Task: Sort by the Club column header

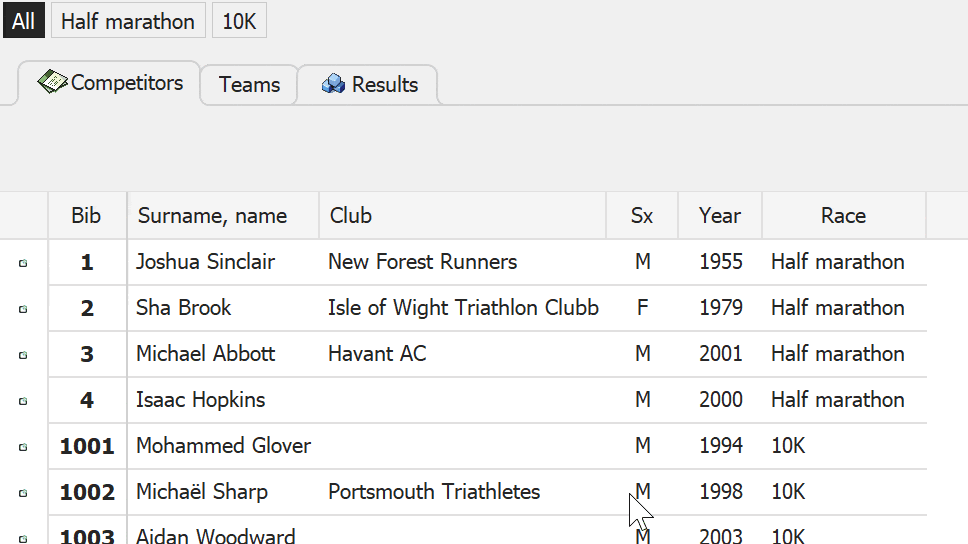Action: (351, 216)
